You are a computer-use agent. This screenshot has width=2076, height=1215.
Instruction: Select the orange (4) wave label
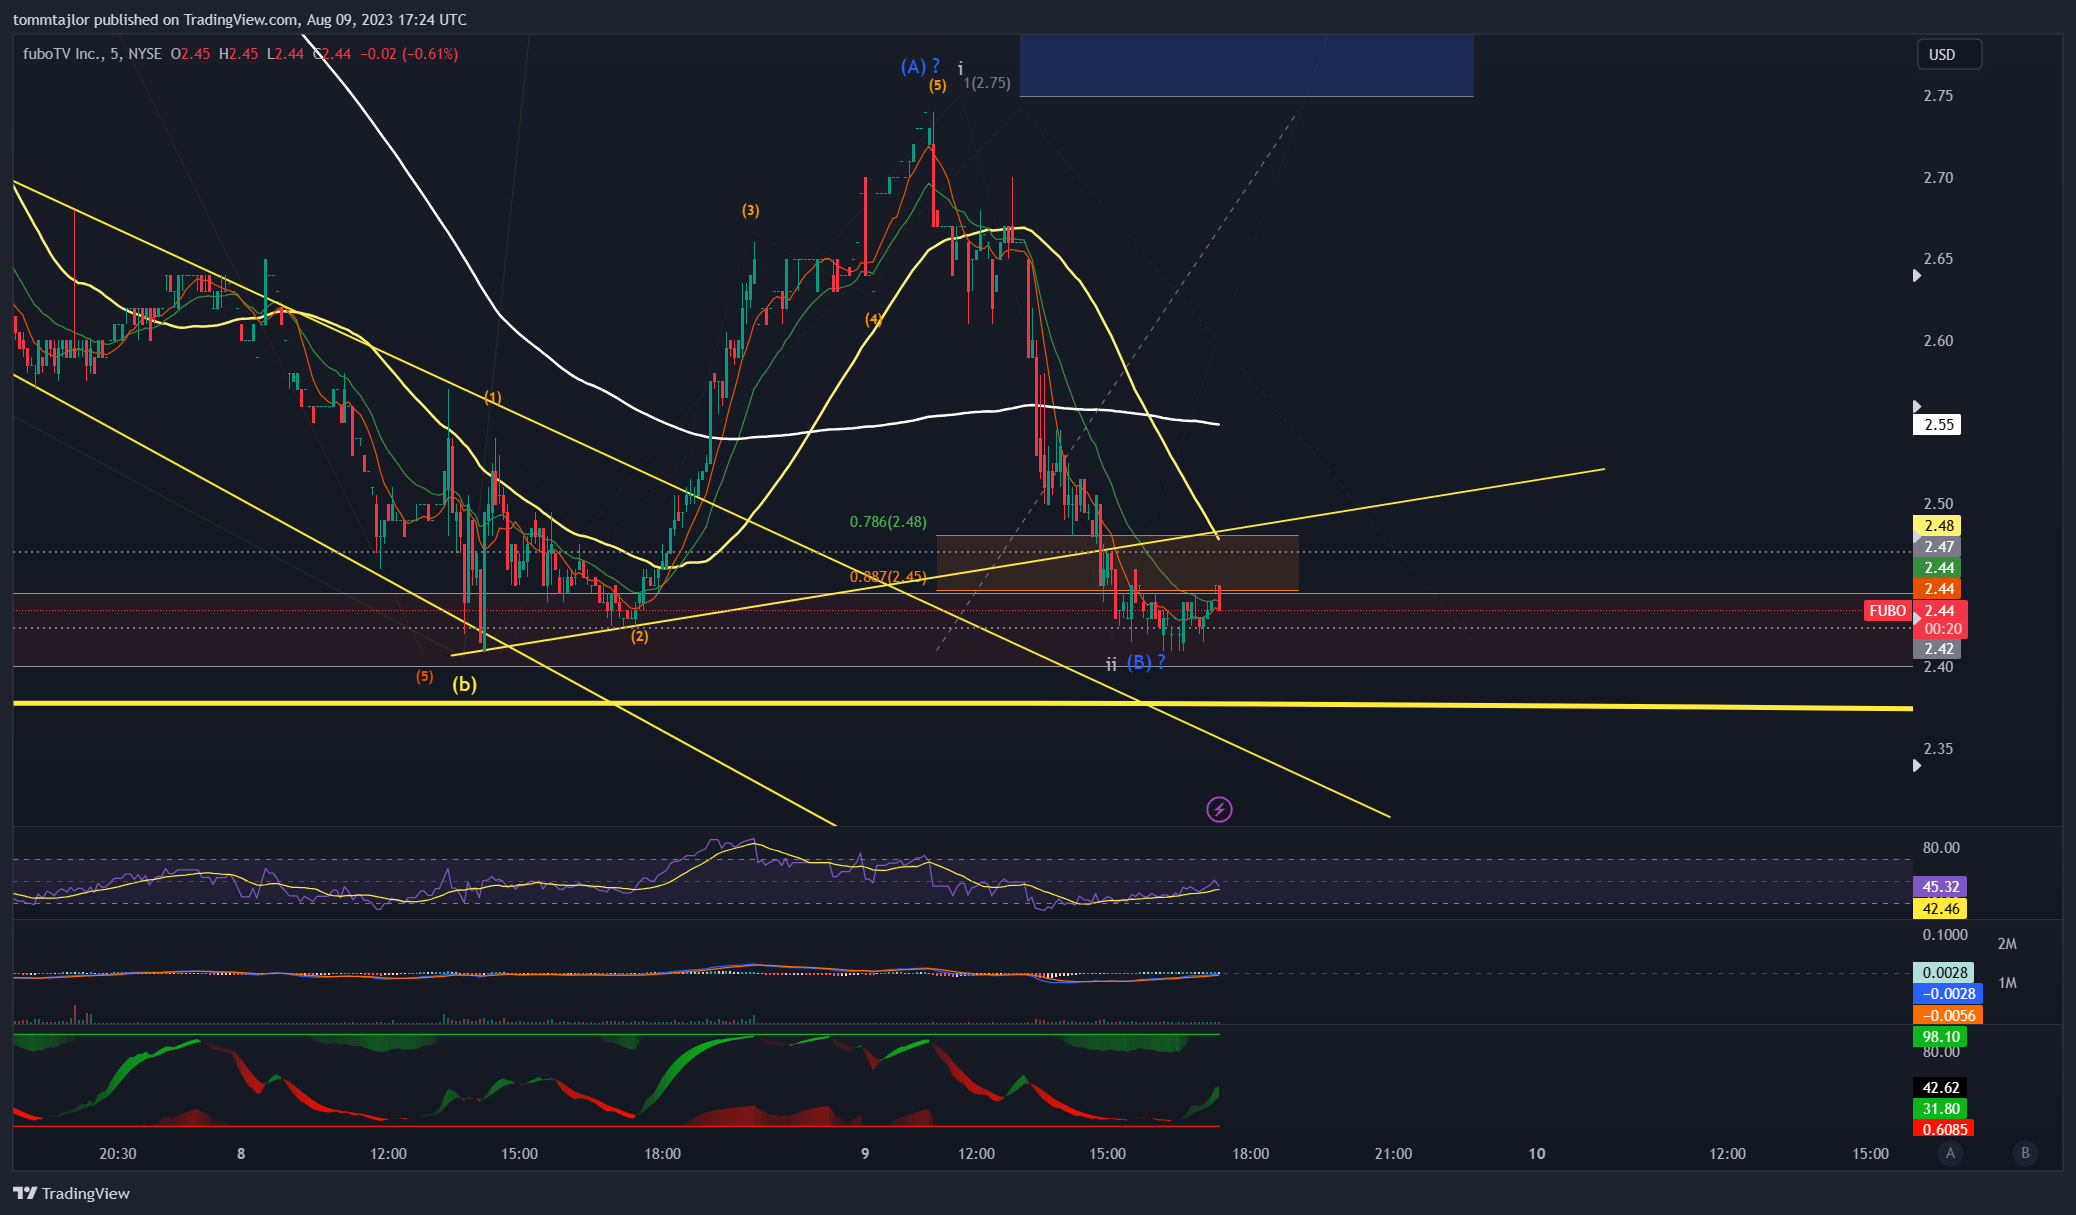[874, 320]
